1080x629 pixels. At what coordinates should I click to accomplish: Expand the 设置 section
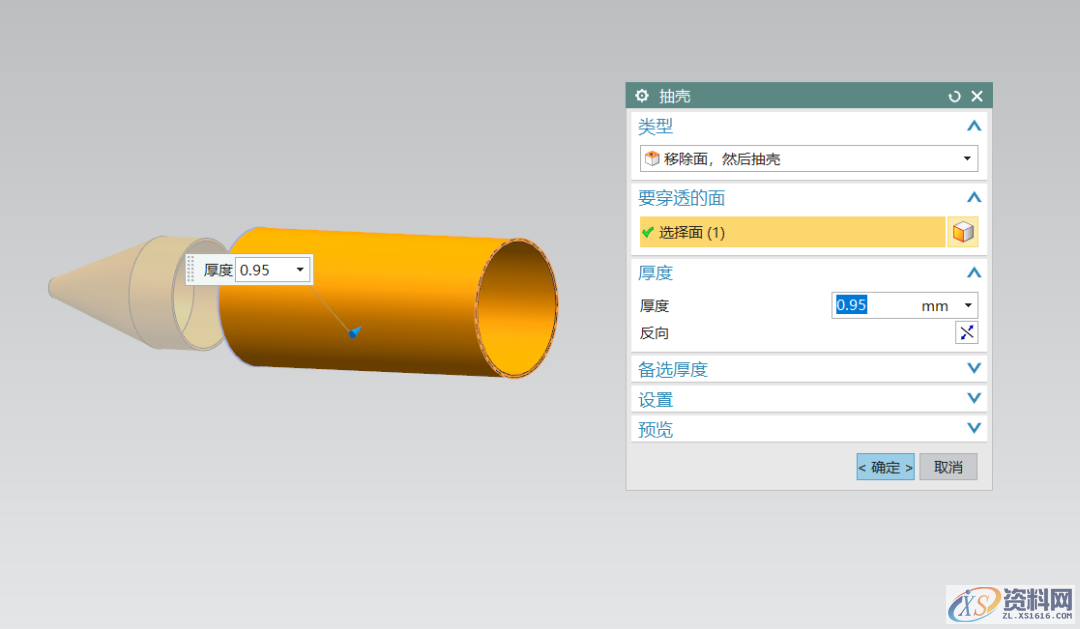[x=973, y=398]
